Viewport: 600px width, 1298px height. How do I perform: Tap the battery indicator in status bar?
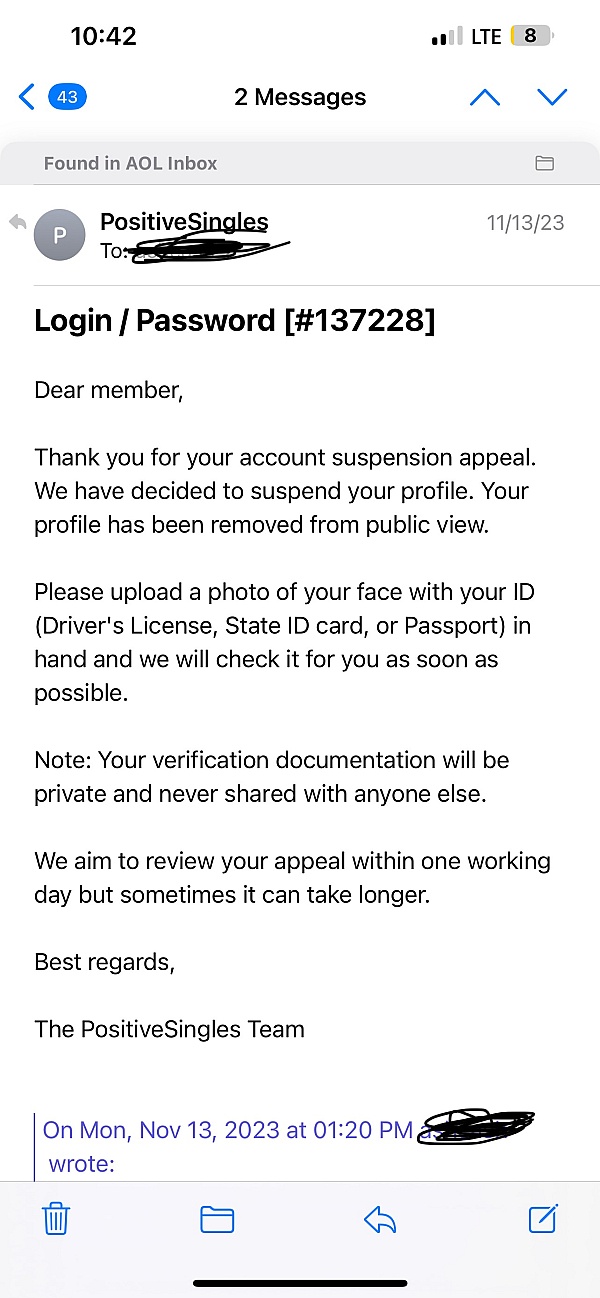(531, 37)
